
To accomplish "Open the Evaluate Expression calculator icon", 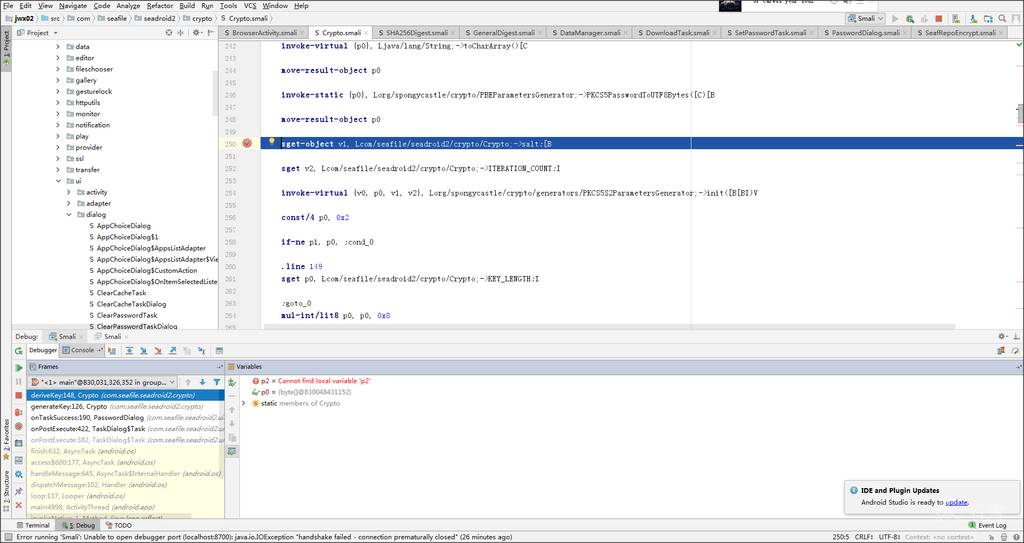I will click(219, 351).
